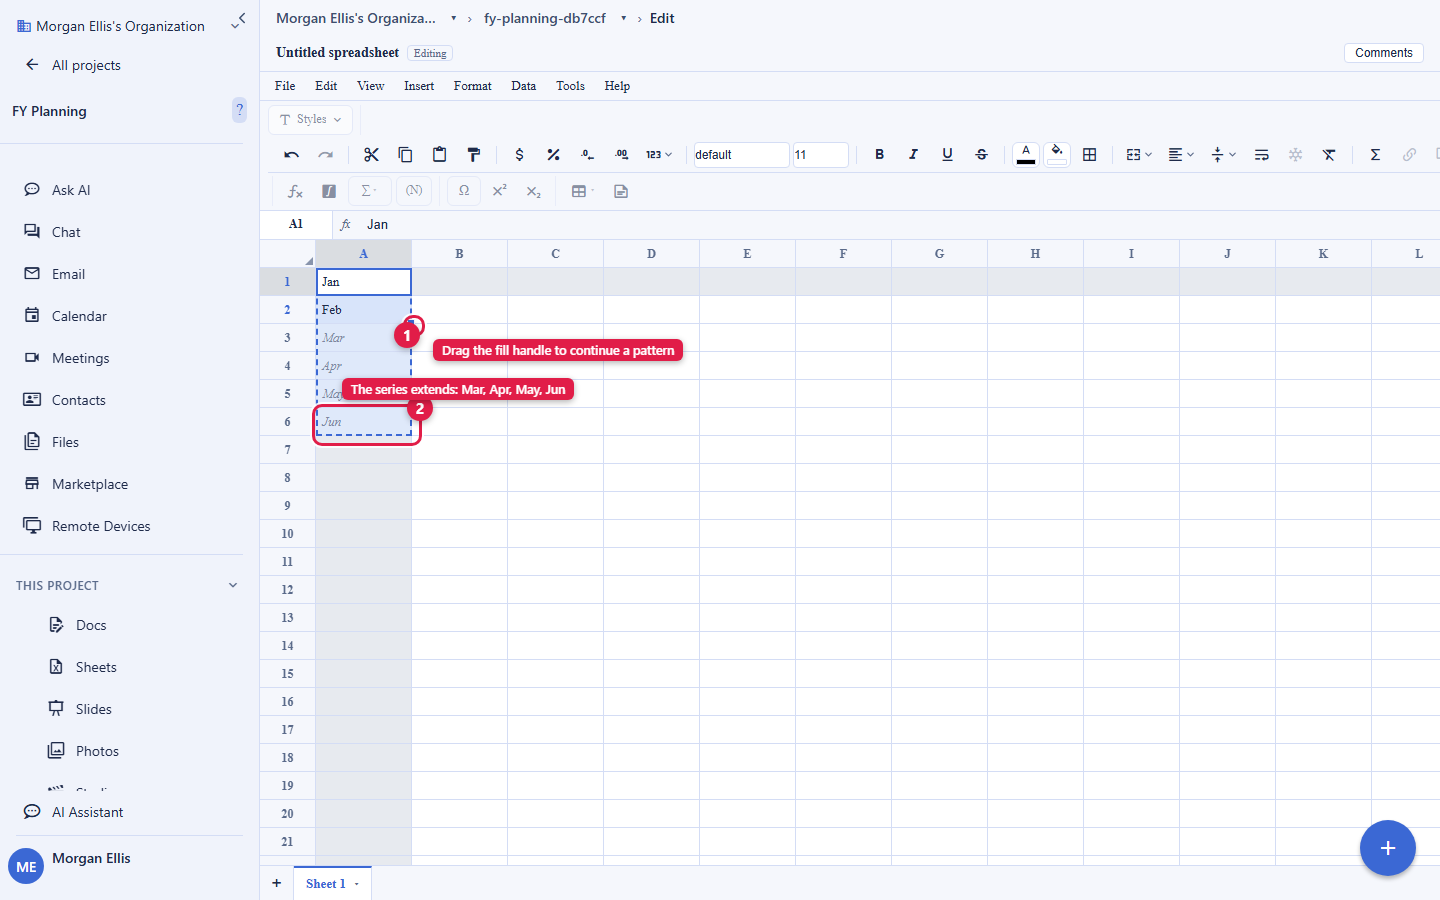The image size is (1440, 900).
Task: Toggle text wrapping icon
Action: 1261,155
